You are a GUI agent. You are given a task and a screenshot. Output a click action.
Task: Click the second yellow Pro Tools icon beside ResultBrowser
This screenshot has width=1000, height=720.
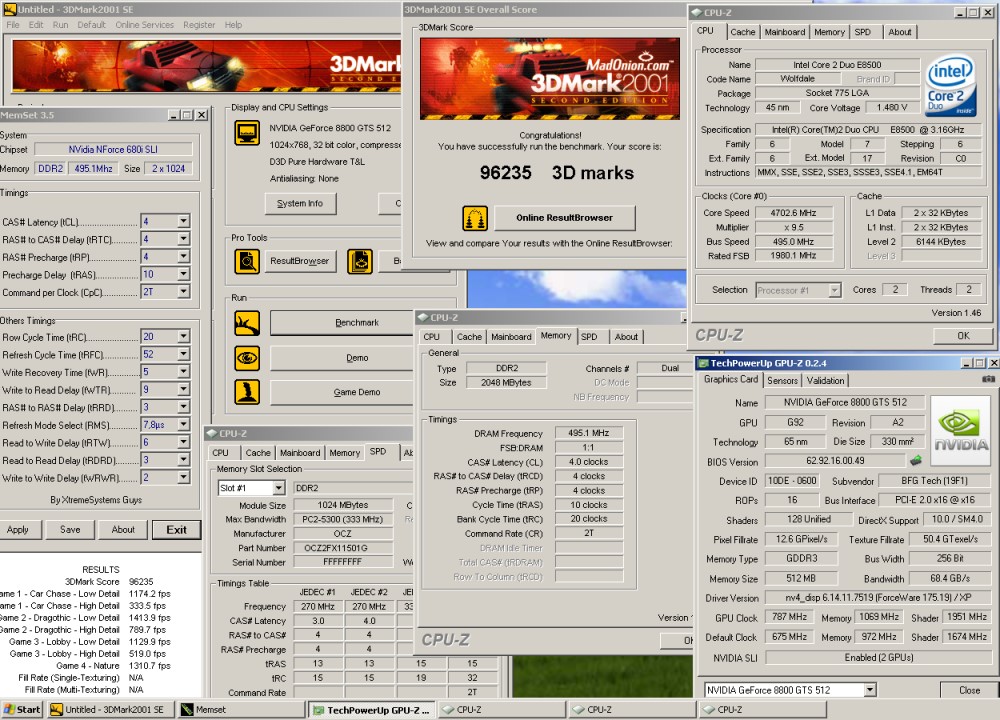point(360,261)
